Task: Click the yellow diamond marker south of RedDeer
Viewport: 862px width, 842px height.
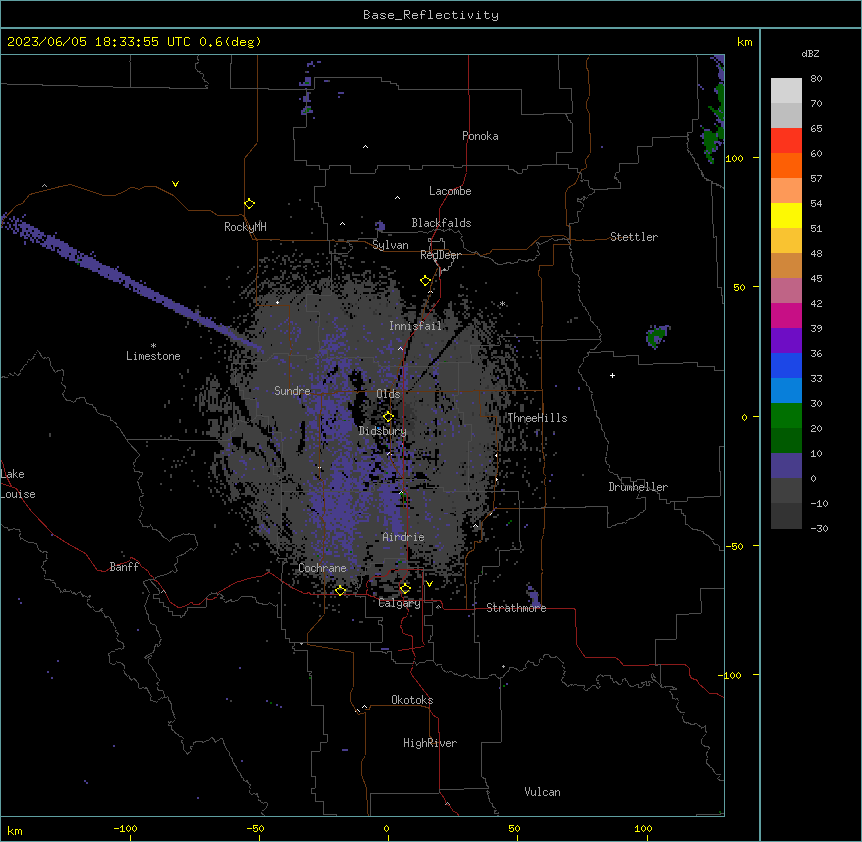Action: [x=426, y=281]
